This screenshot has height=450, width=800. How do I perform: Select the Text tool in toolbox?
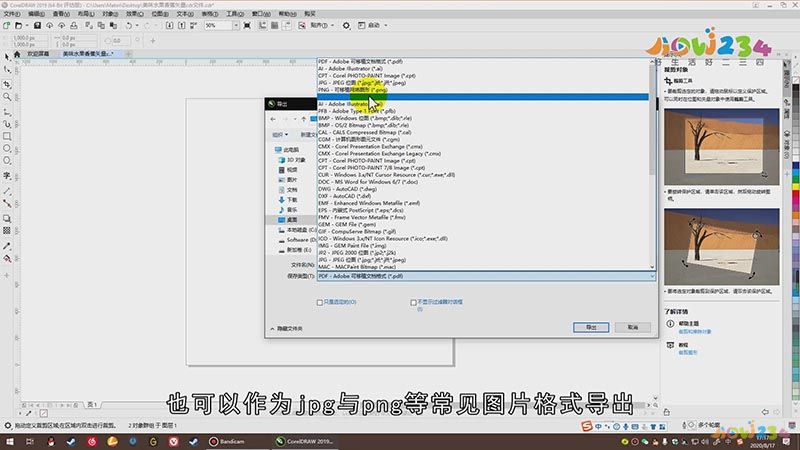pyautogui.click(x=7, y=176)
